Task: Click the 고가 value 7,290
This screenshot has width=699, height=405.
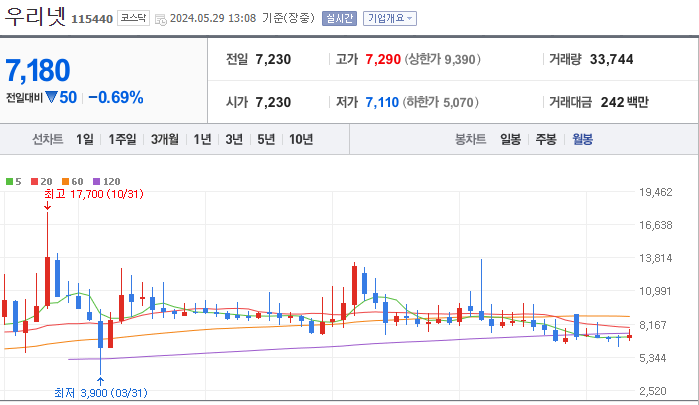Action: tap(383, 59)
